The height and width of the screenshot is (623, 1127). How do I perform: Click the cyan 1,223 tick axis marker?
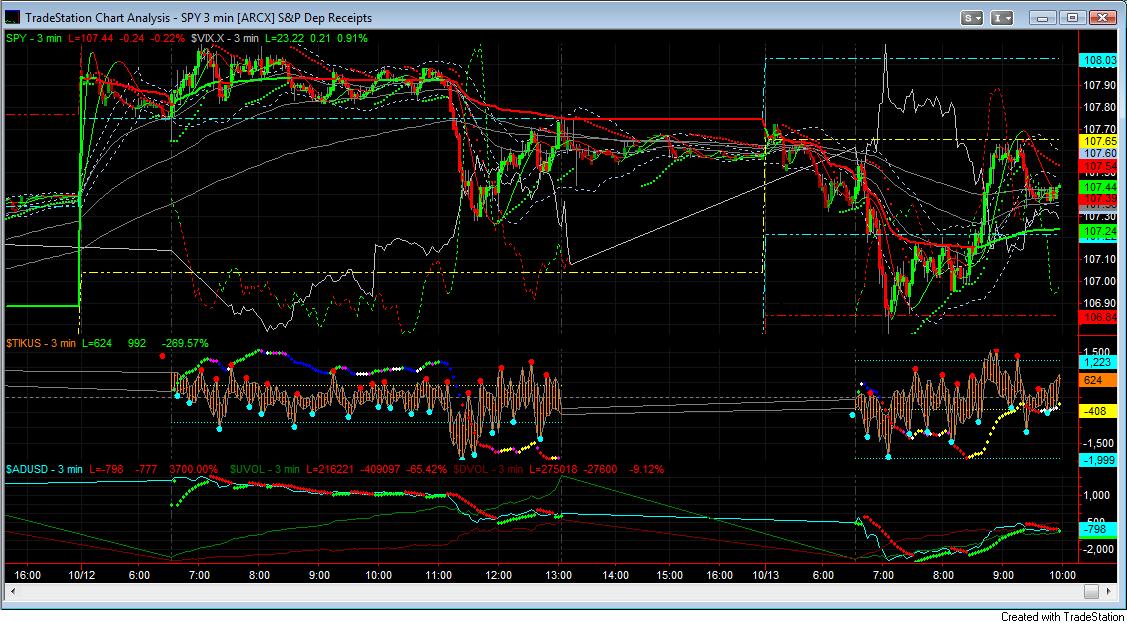(x=1099, y=362)
